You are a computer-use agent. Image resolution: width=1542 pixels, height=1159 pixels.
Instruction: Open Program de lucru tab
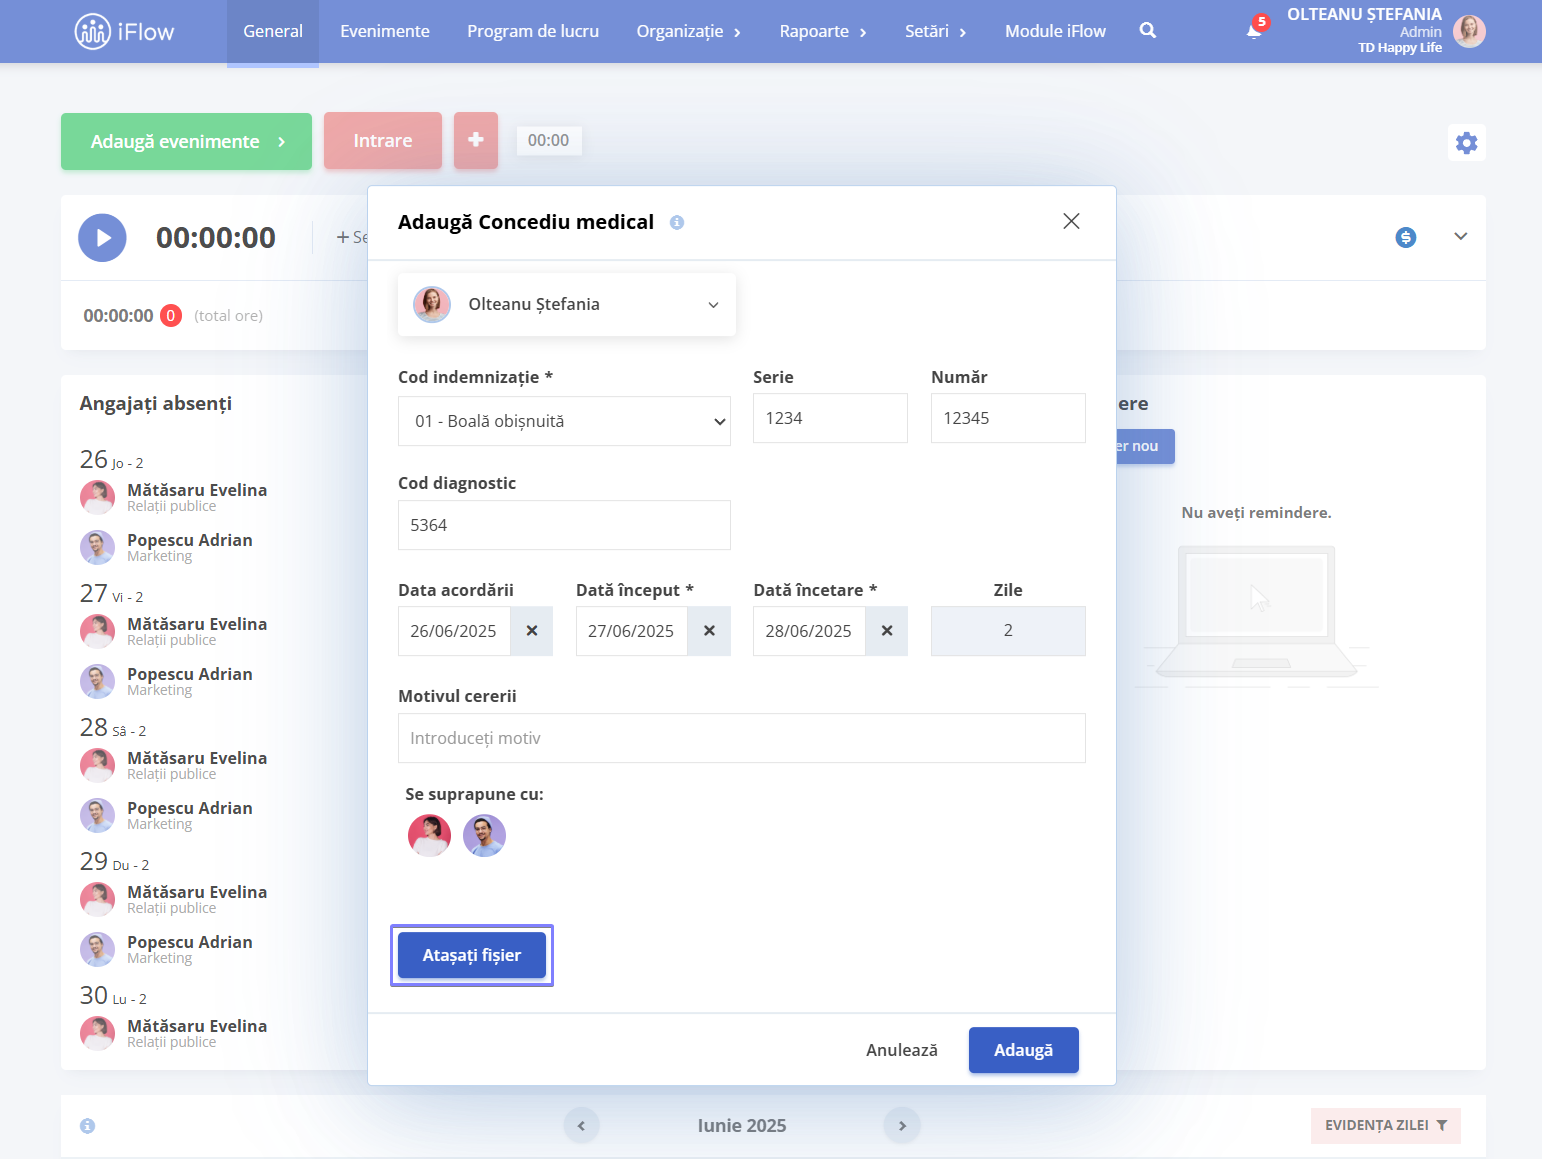coord(533,31)
